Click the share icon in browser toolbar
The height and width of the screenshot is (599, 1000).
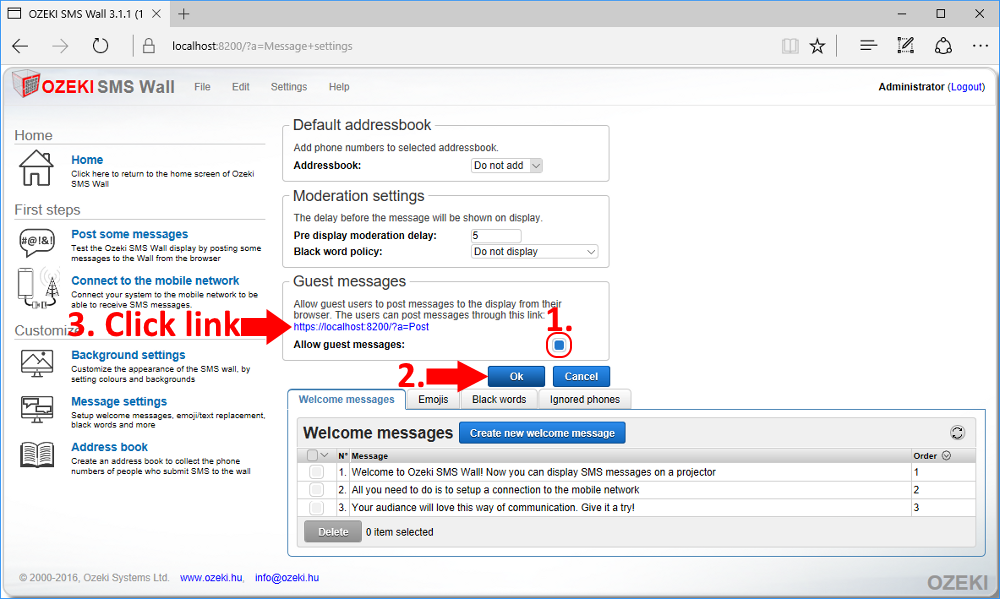tap(943, 46)
